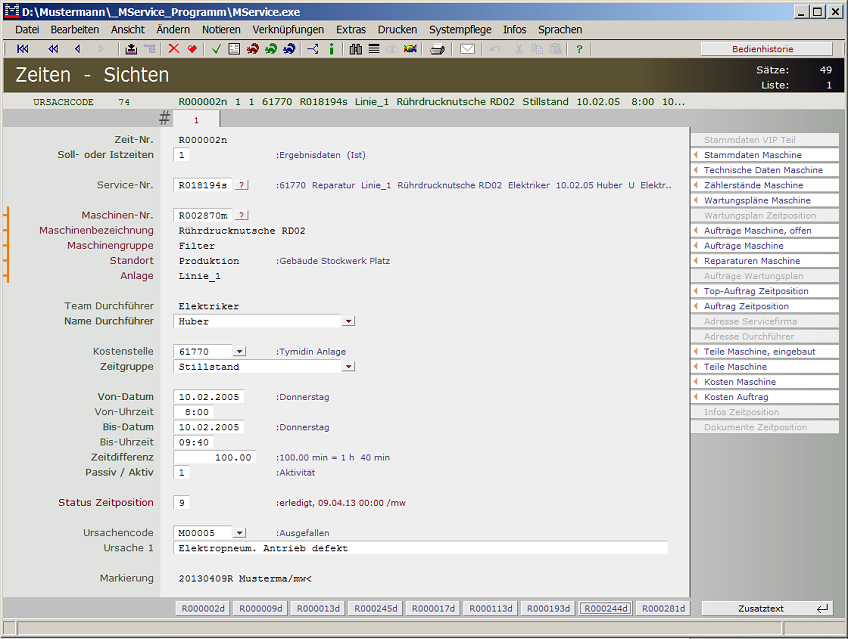Click the Bedienhistorie button
Screen dimensions: 848x639
click(x=766, y=49)
